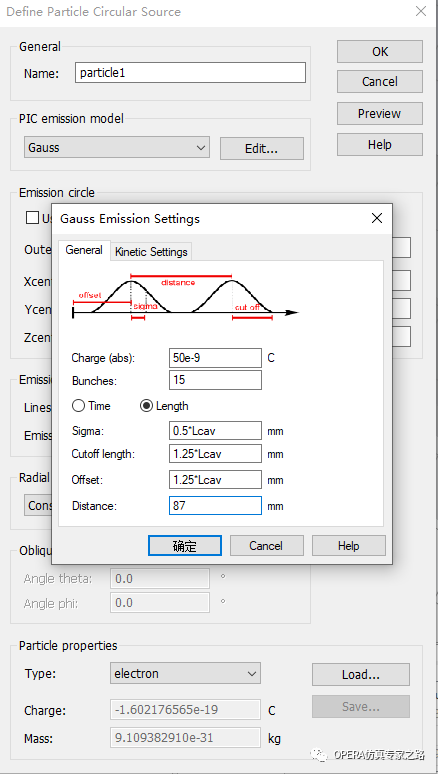Click the Charge (abs) input field
438x774 pixels.
tap(215, 358)
